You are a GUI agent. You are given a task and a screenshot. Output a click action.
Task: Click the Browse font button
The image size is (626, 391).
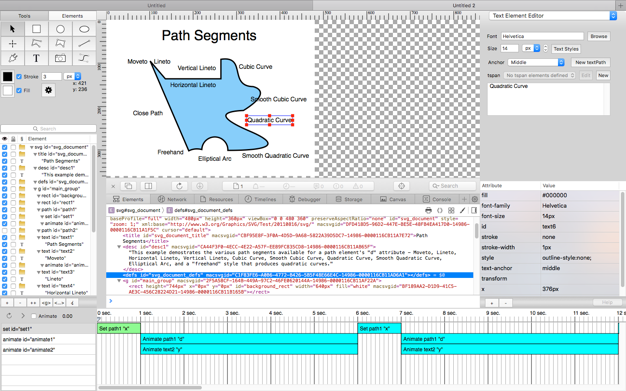598,36
